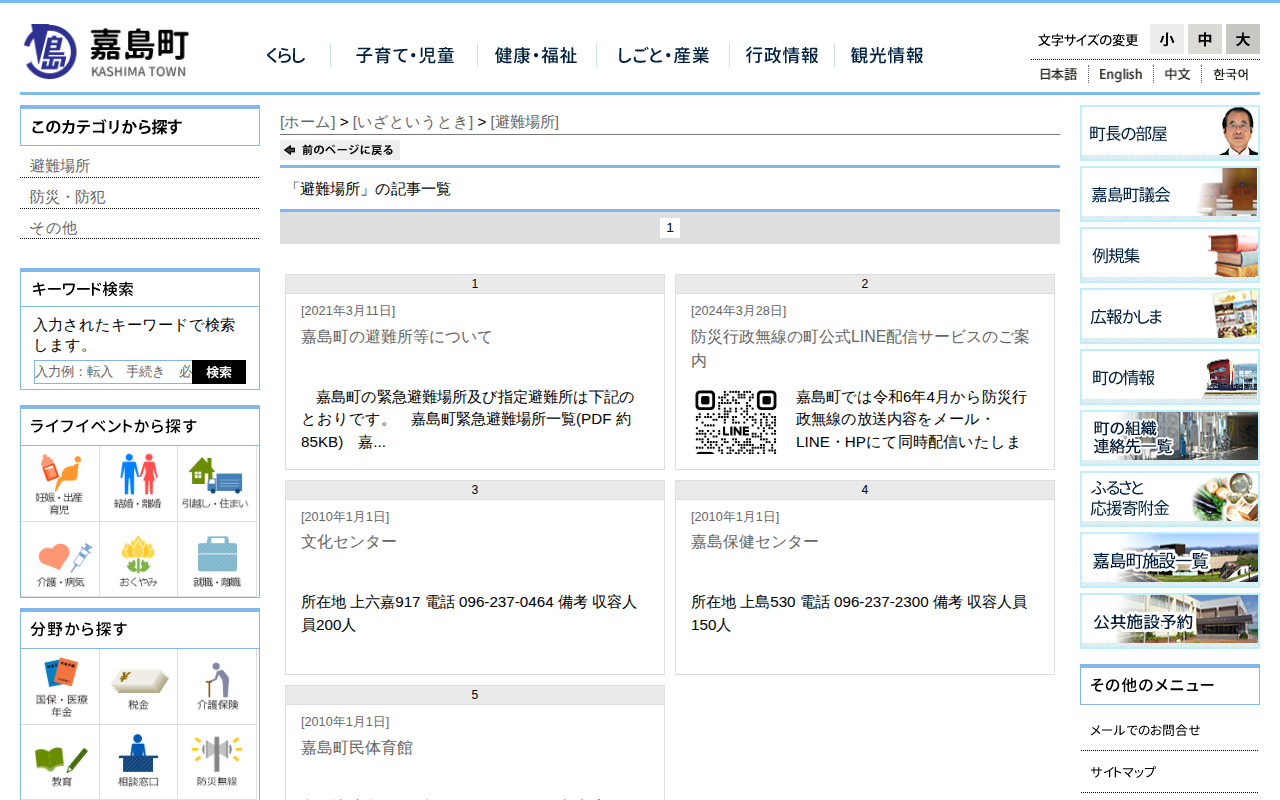
Task: Set text size to large (大)
Action: pos(1242,39)
